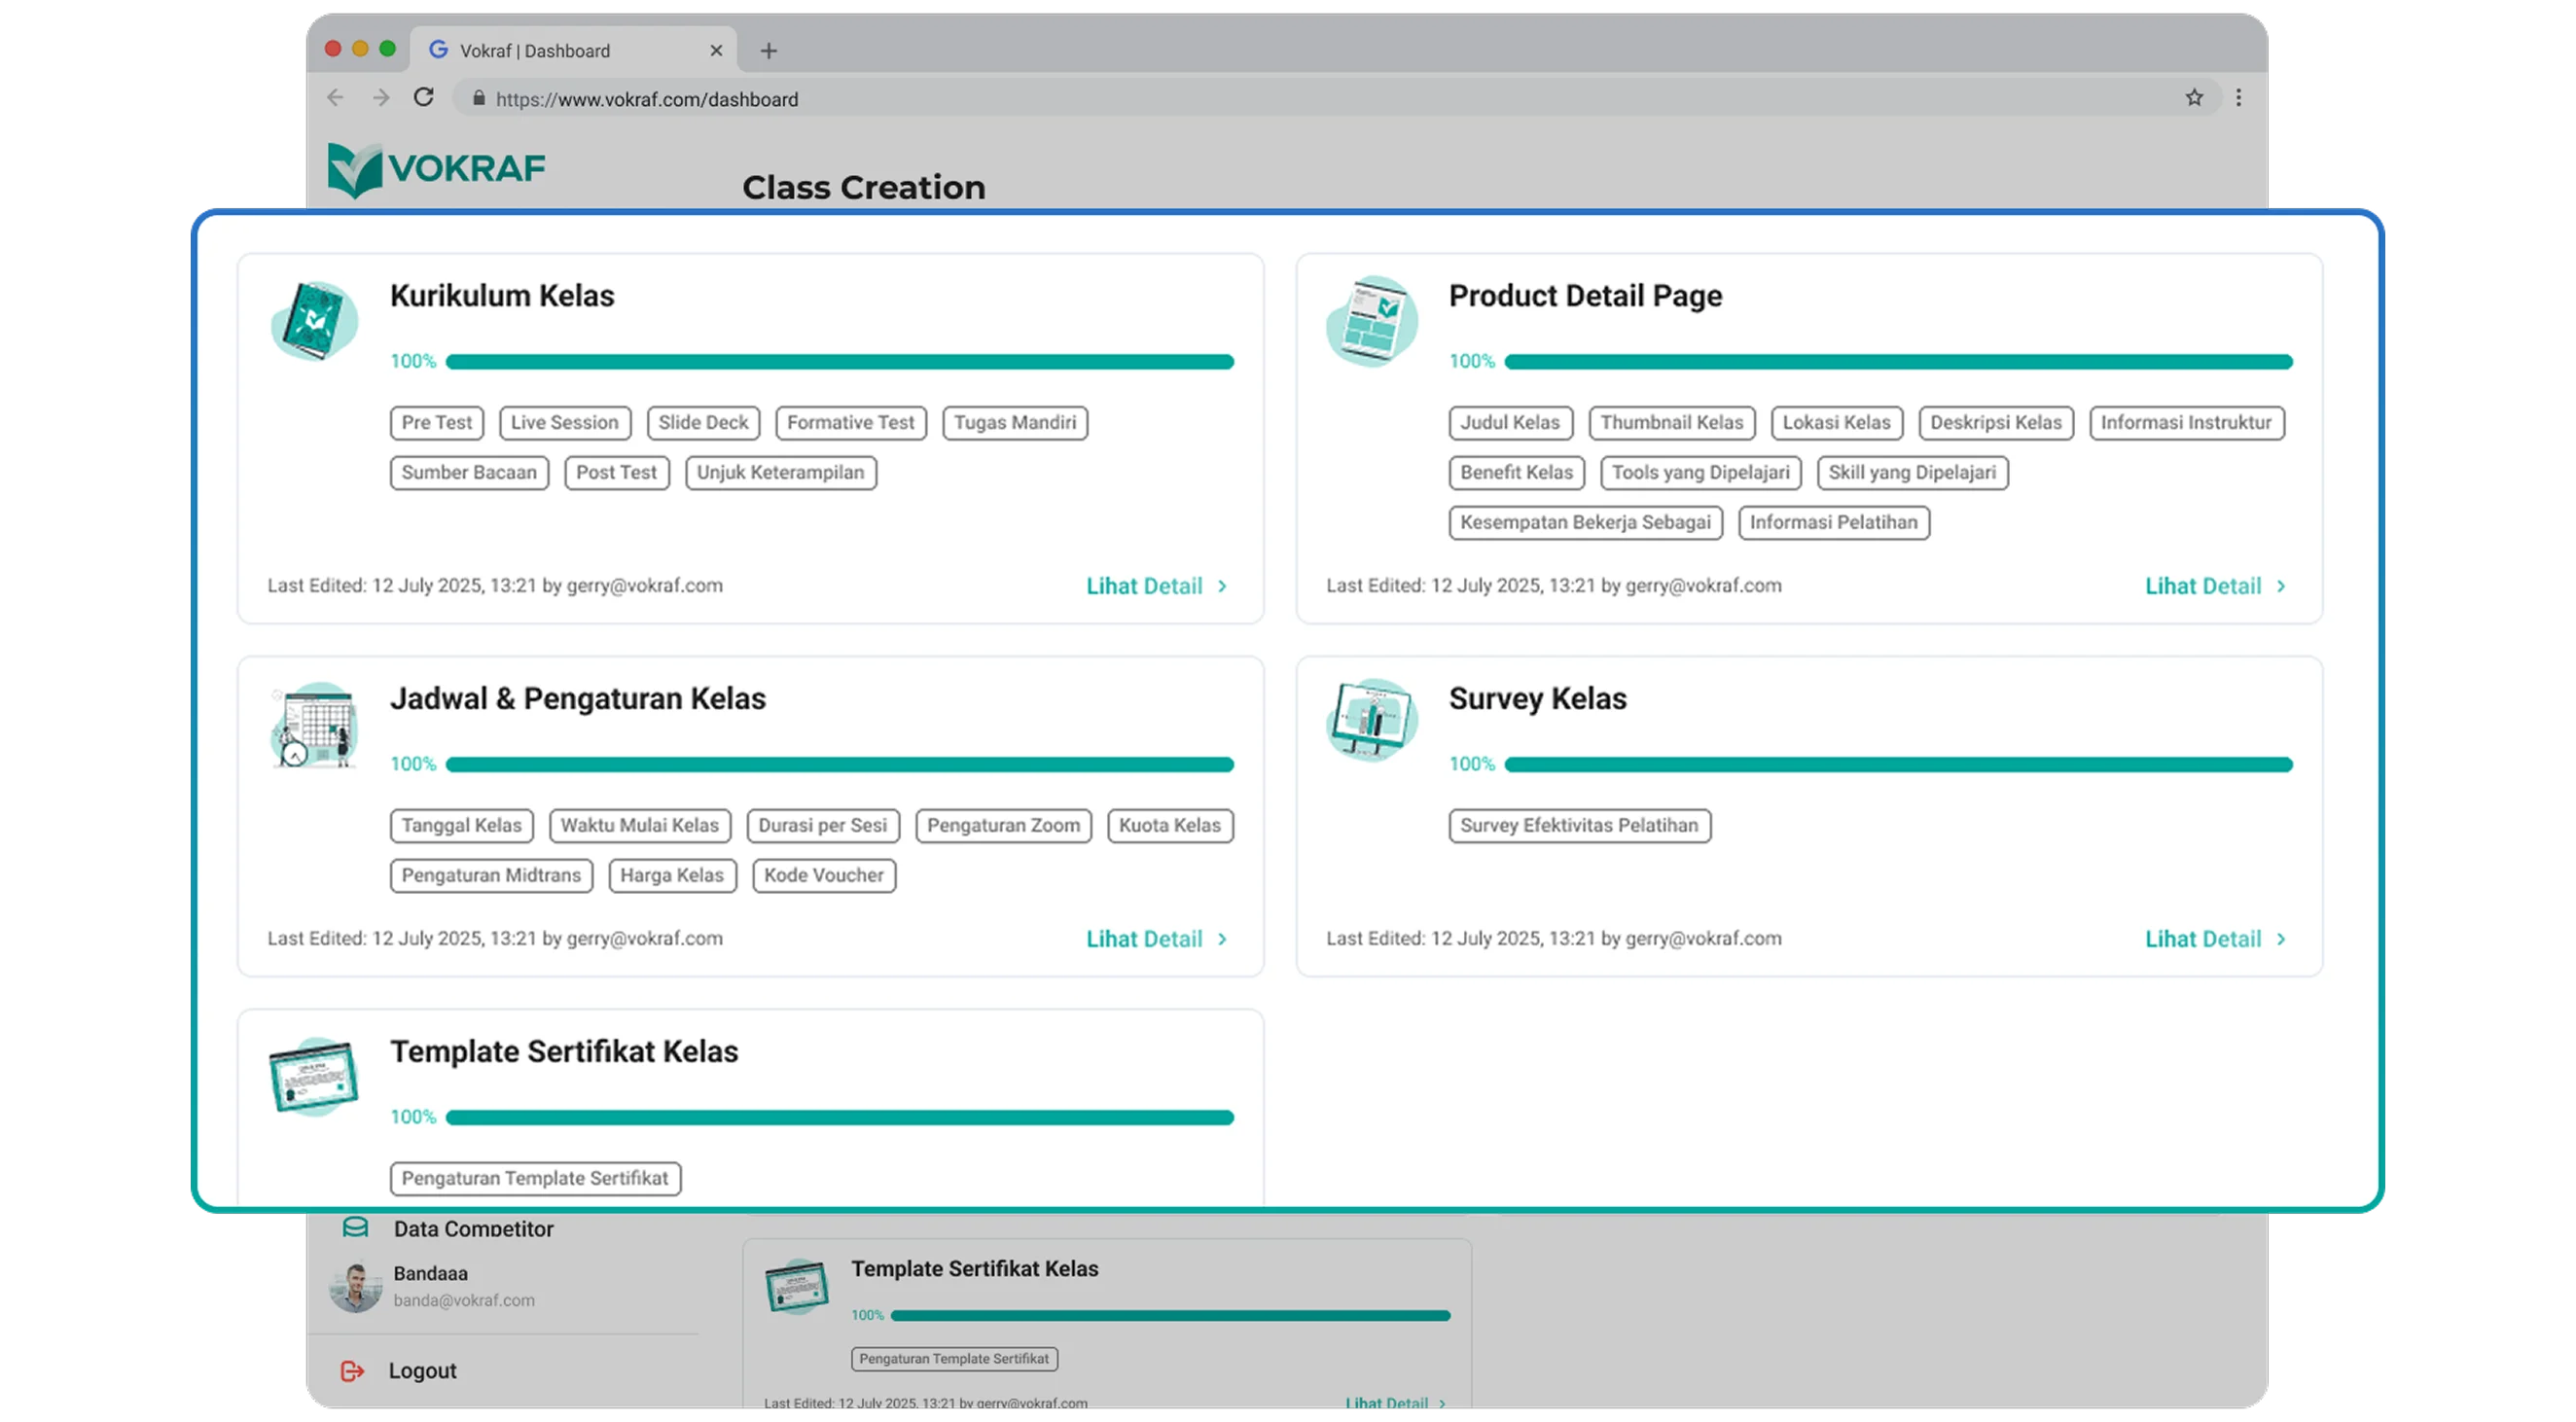Viewport: 2576px width, 1422px height.
Task: Click the red Logout icon
Action: click(352, 1371)
